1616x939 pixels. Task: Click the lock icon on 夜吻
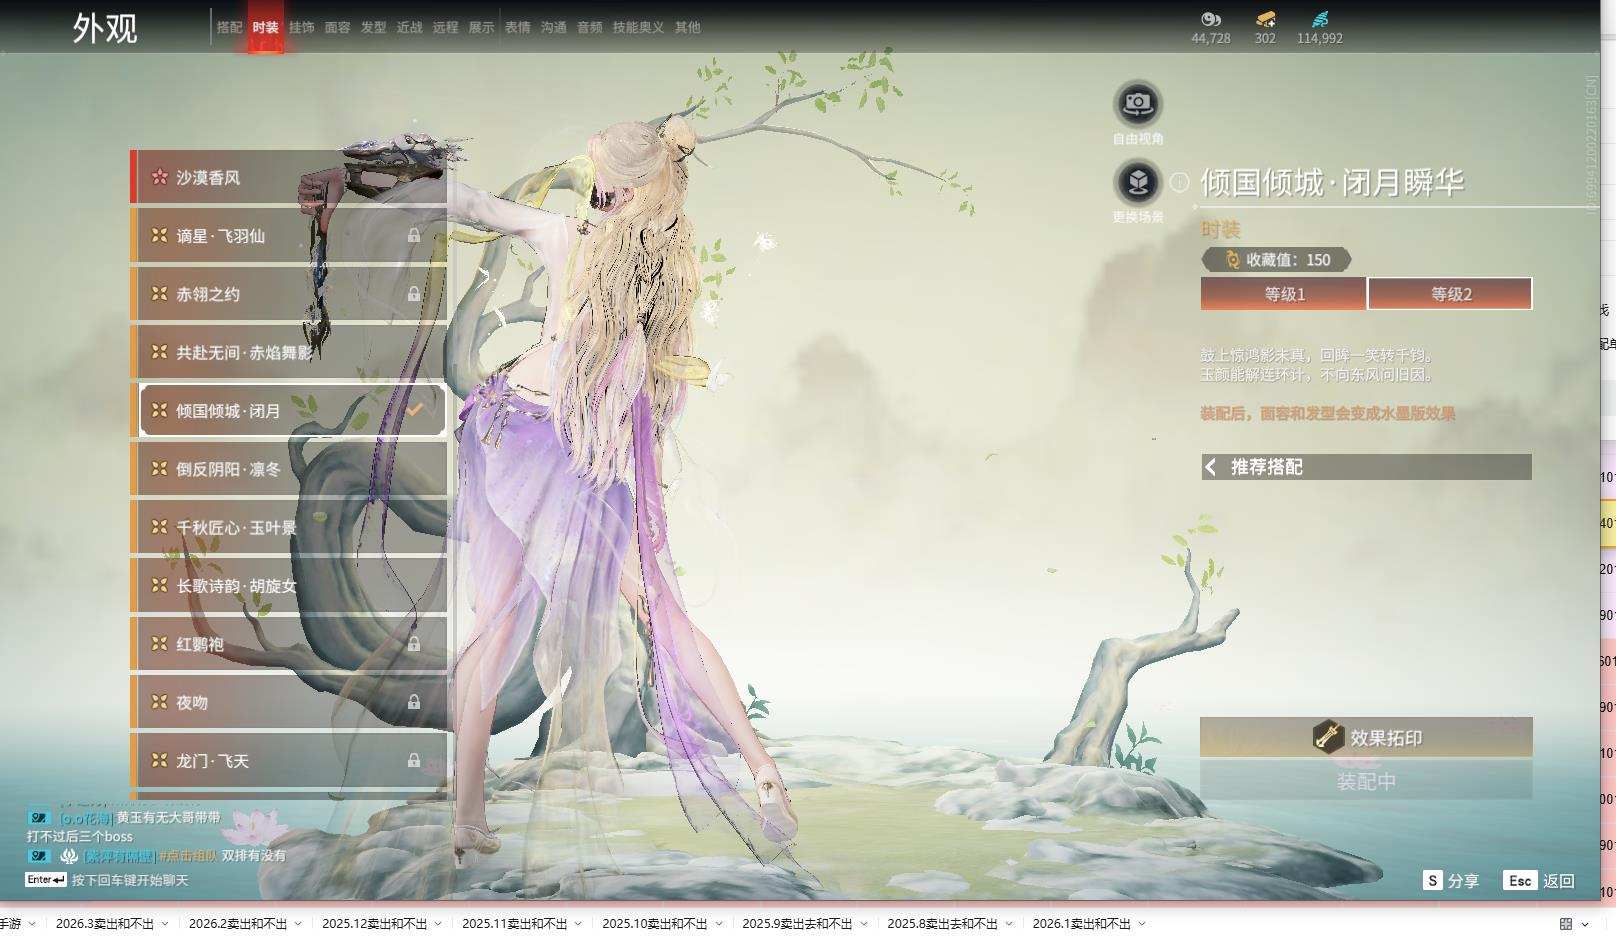click(x=413, y=702)
